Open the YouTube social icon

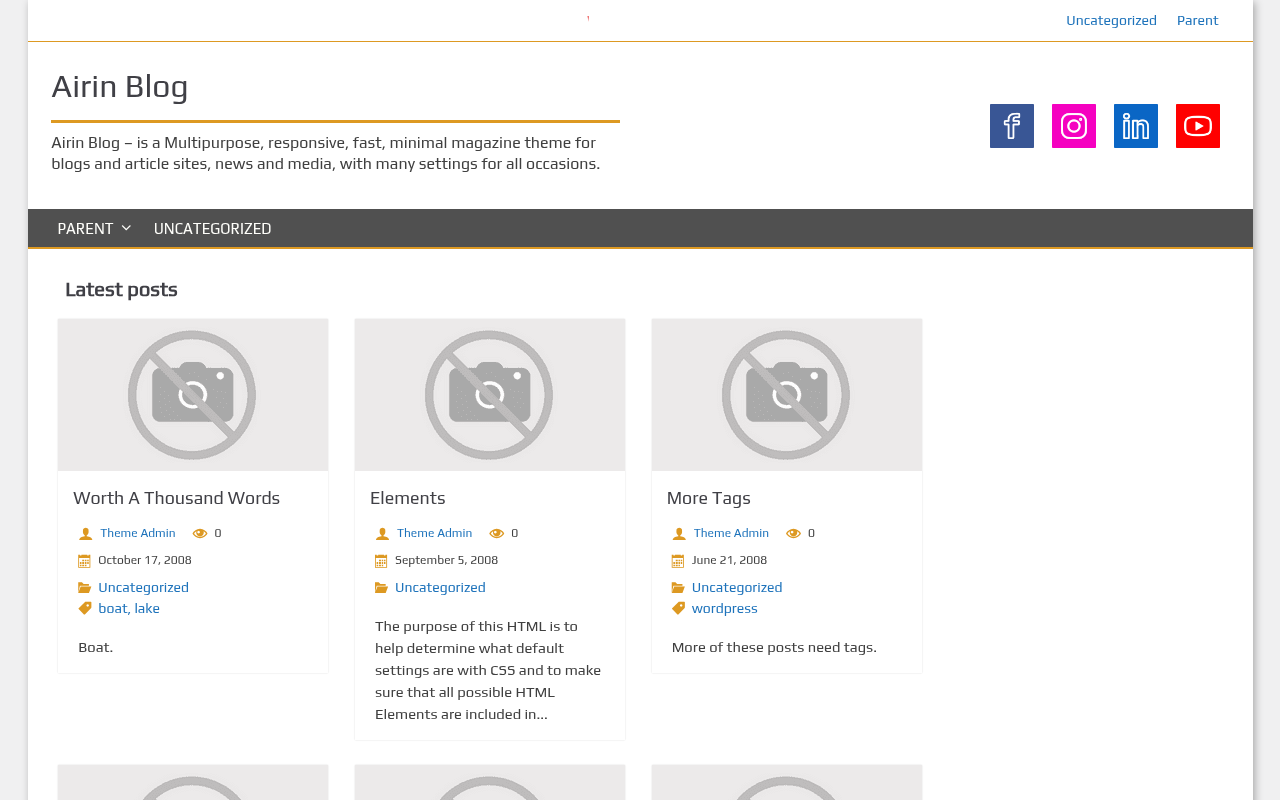[x=1198, y=126]
